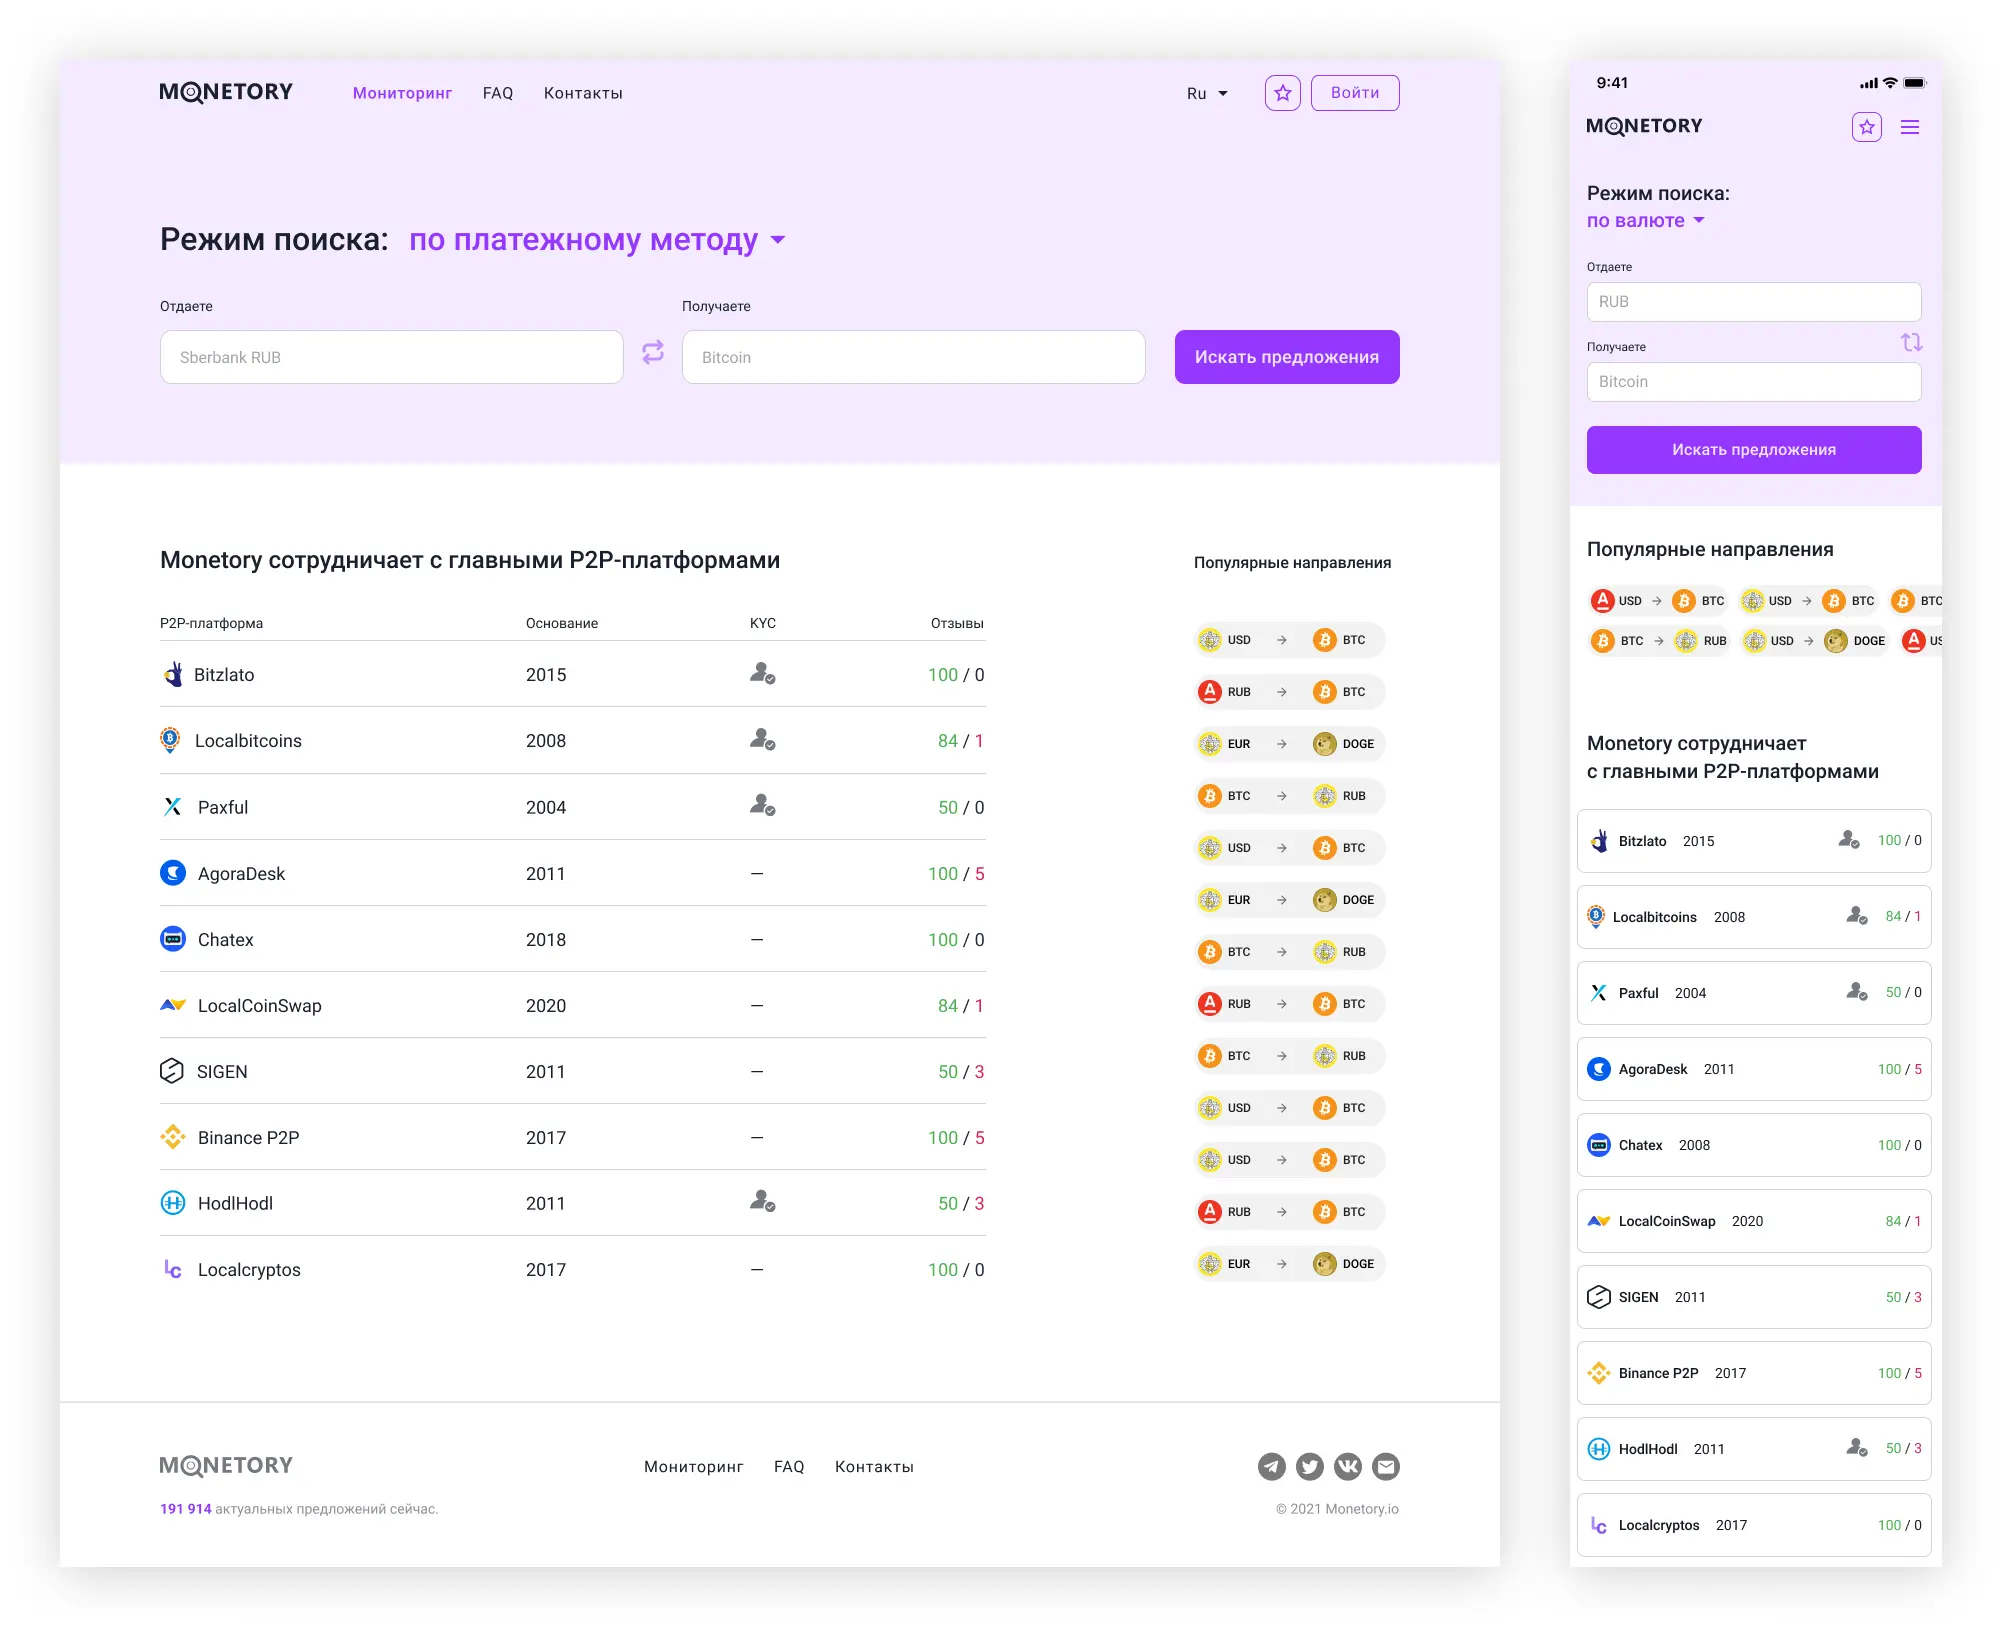
Task: Click Bitzlato name in desktop table
Action: pyautogui.click(x=224, y=675)
